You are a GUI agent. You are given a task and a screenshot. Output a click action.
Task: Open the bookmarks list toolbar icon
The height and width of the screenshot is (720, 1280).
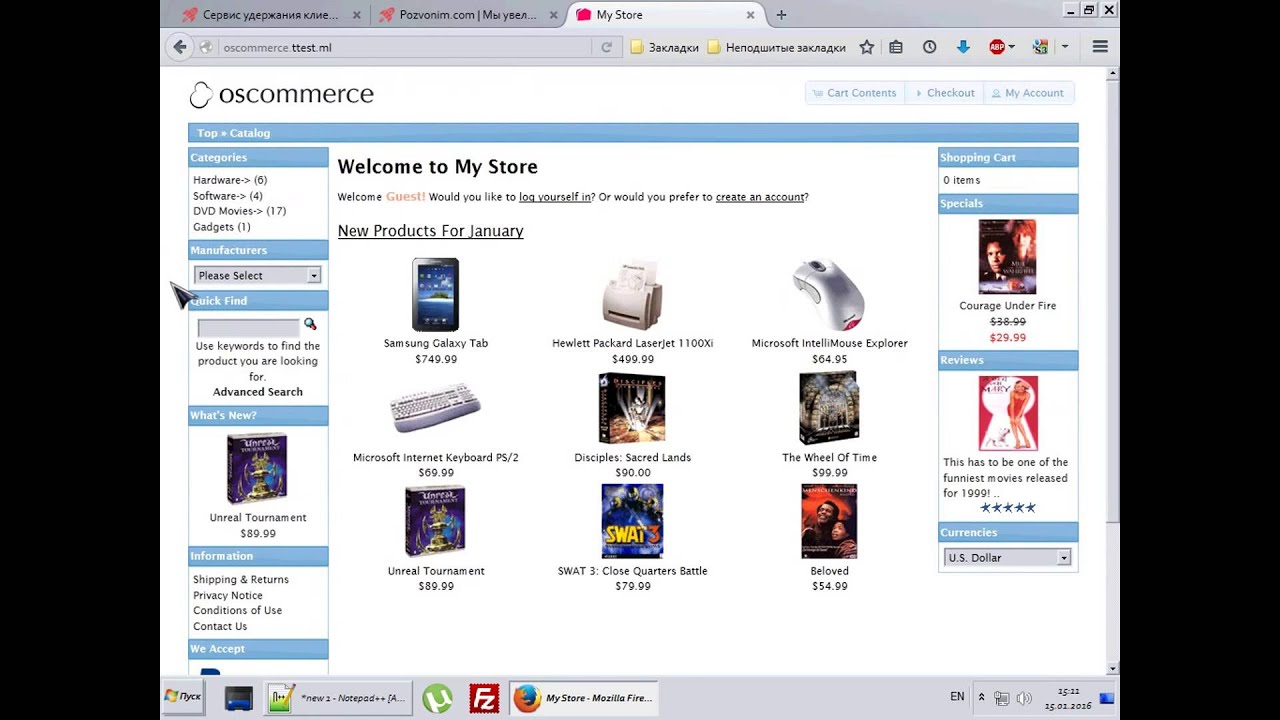pos(896,47)
